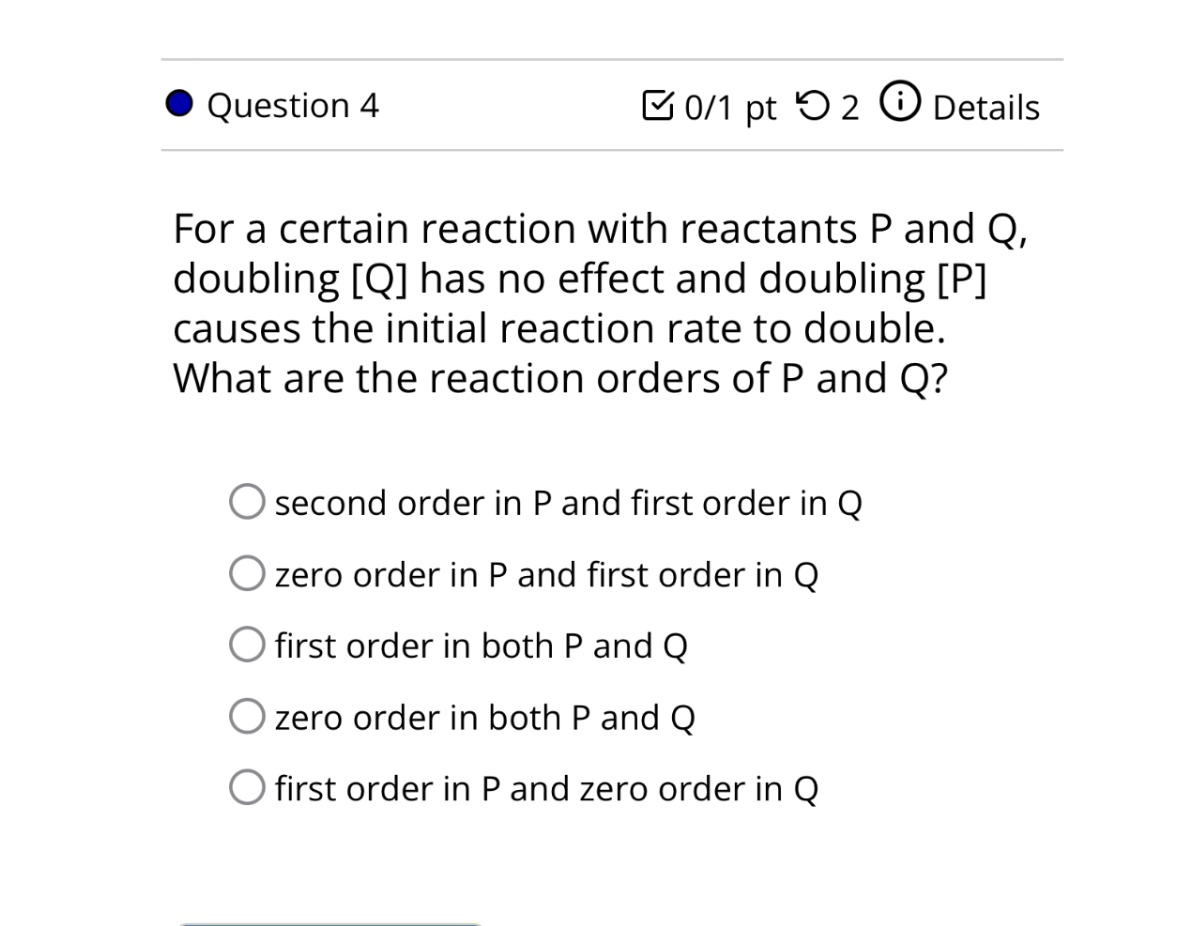
Task: Click the divider line below the question header
Action: tap(610, 150)
